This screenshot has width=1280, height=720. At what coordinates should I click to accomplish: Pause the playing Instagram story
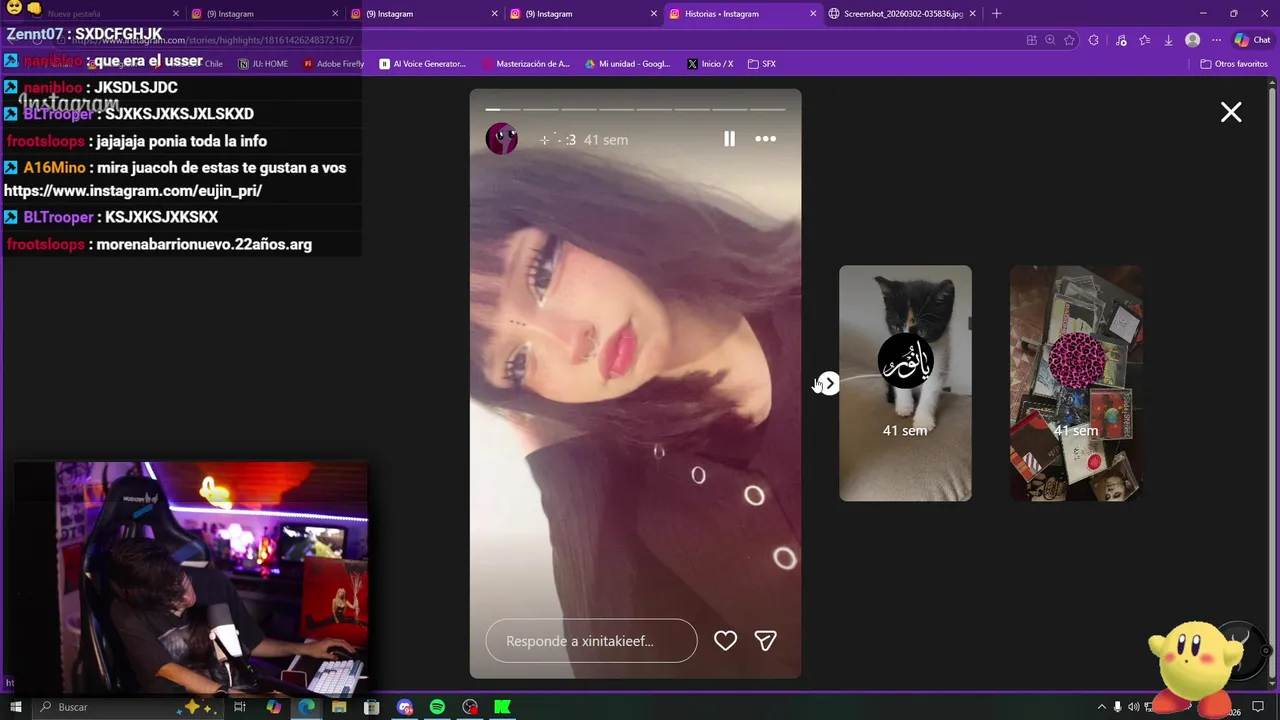tap(729, 139)
